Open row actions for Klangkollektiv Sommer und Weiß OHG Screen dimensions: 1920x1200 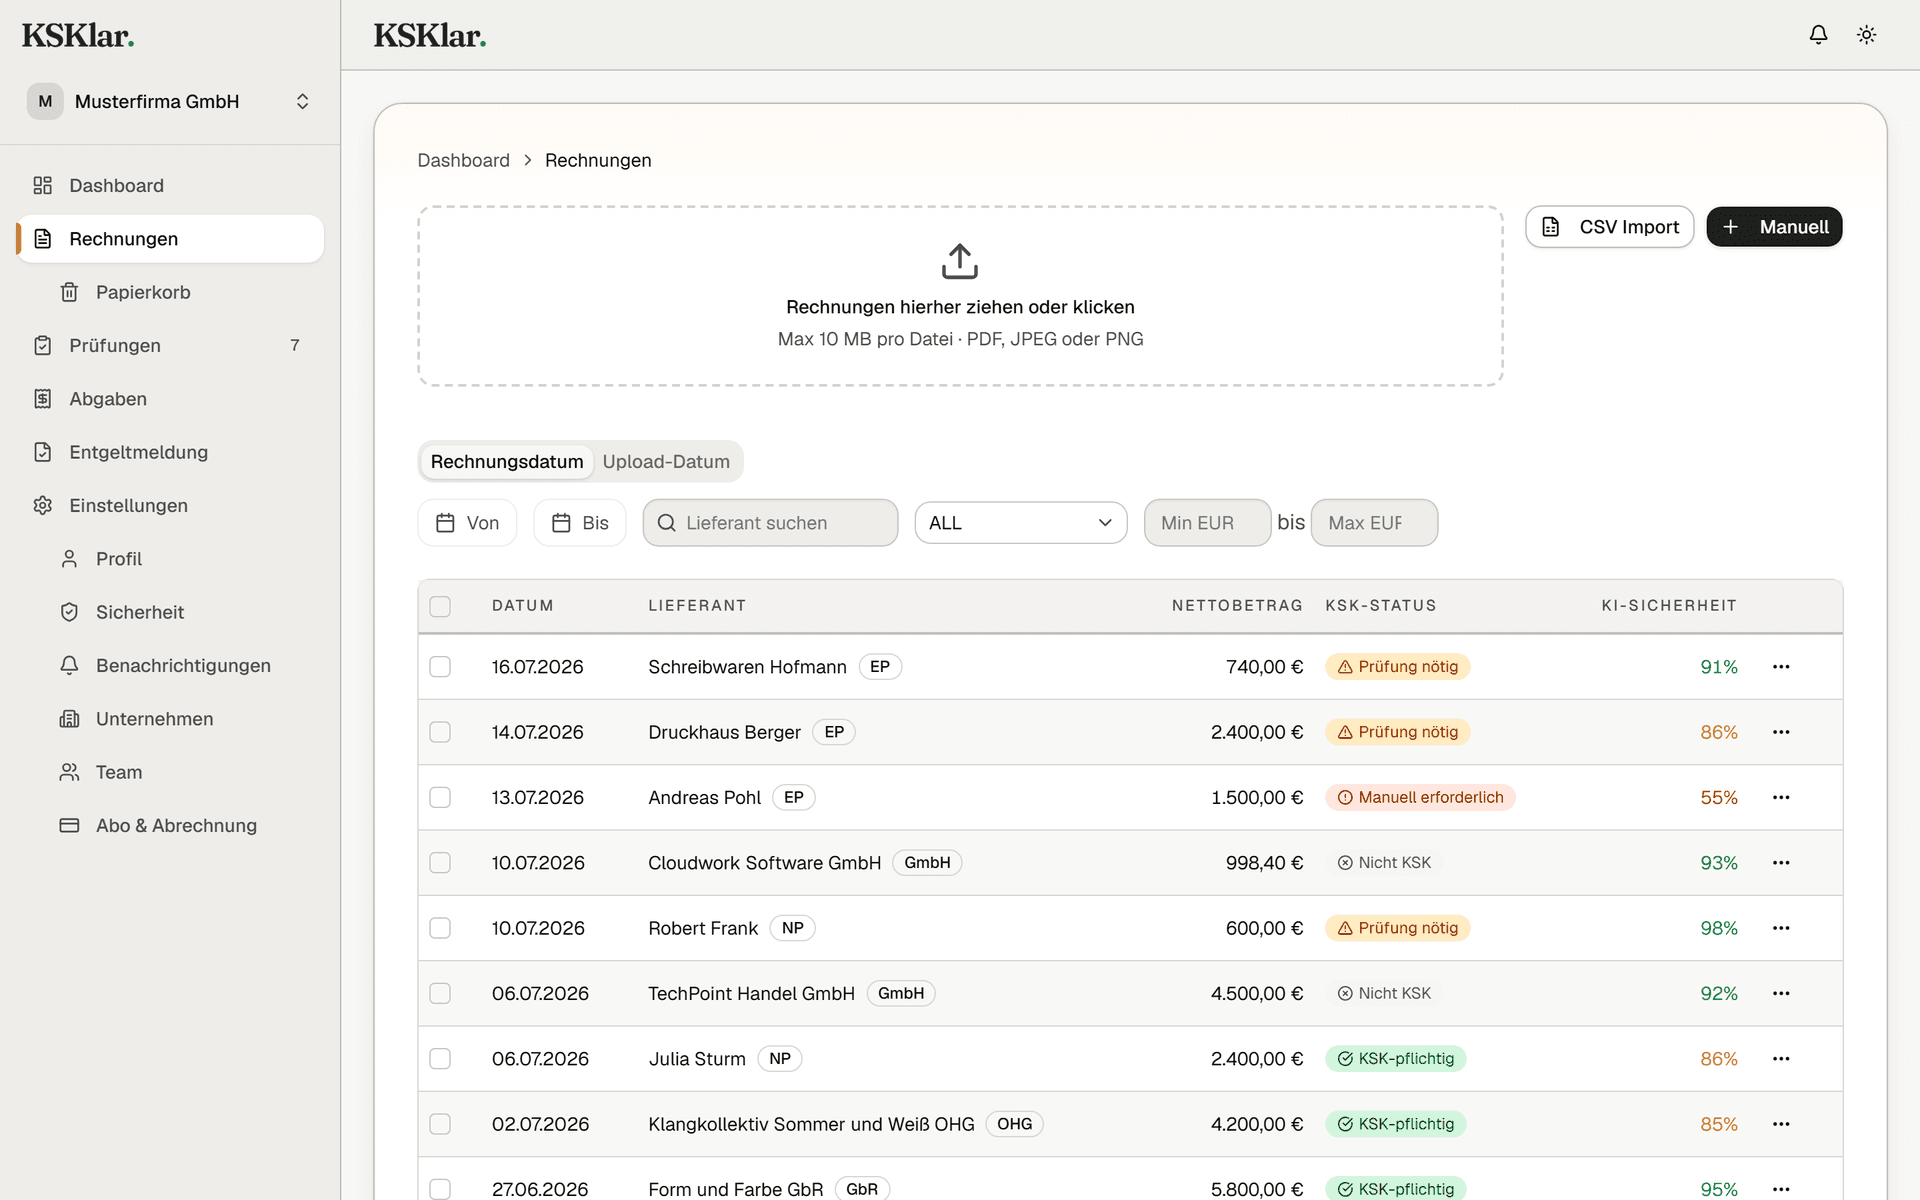click(x=1781, y=1124)
